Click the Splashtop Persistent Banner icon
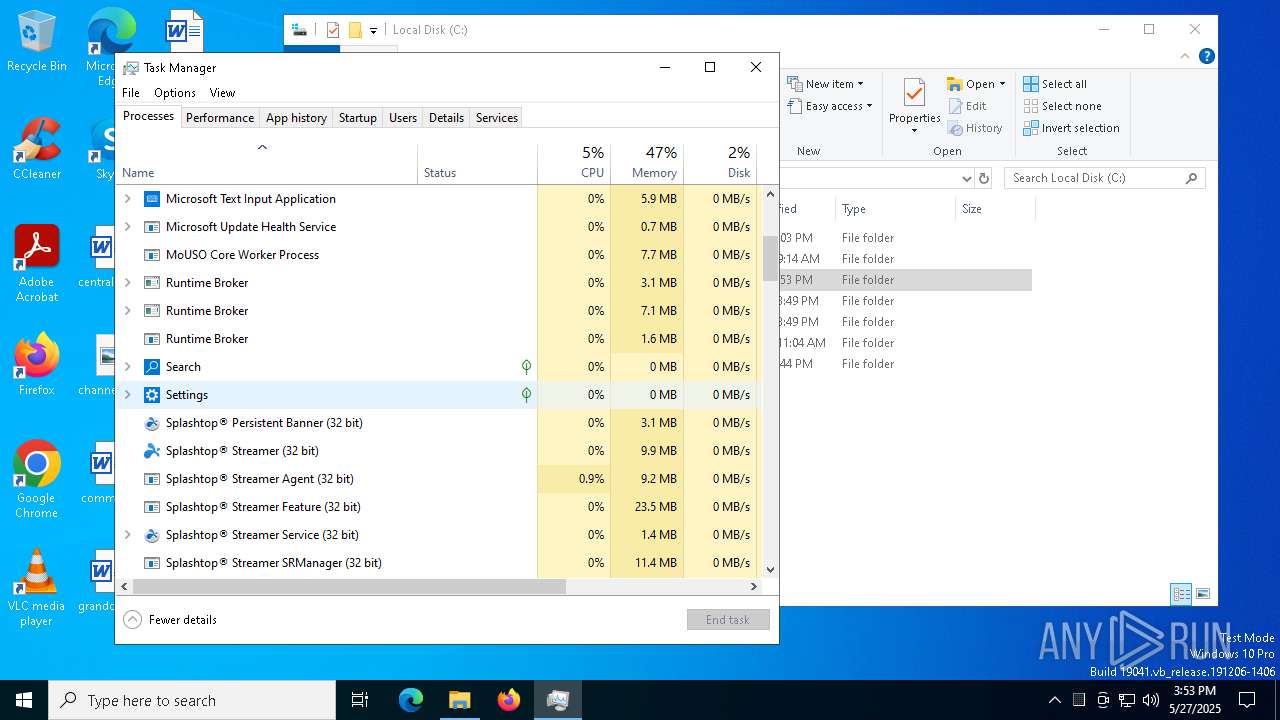 click(152, 423)
